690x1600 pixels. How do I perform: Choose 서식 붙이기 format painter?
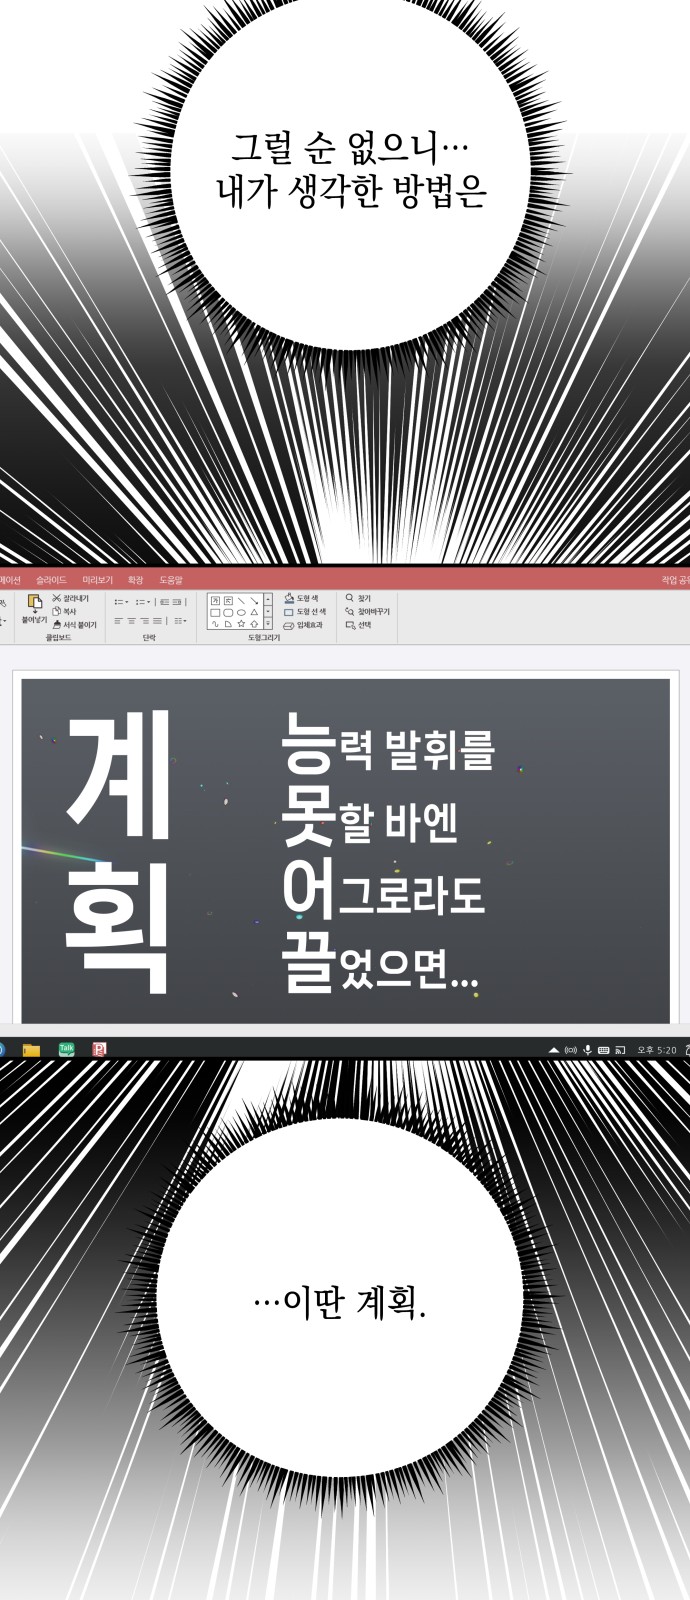click(75, 624)
